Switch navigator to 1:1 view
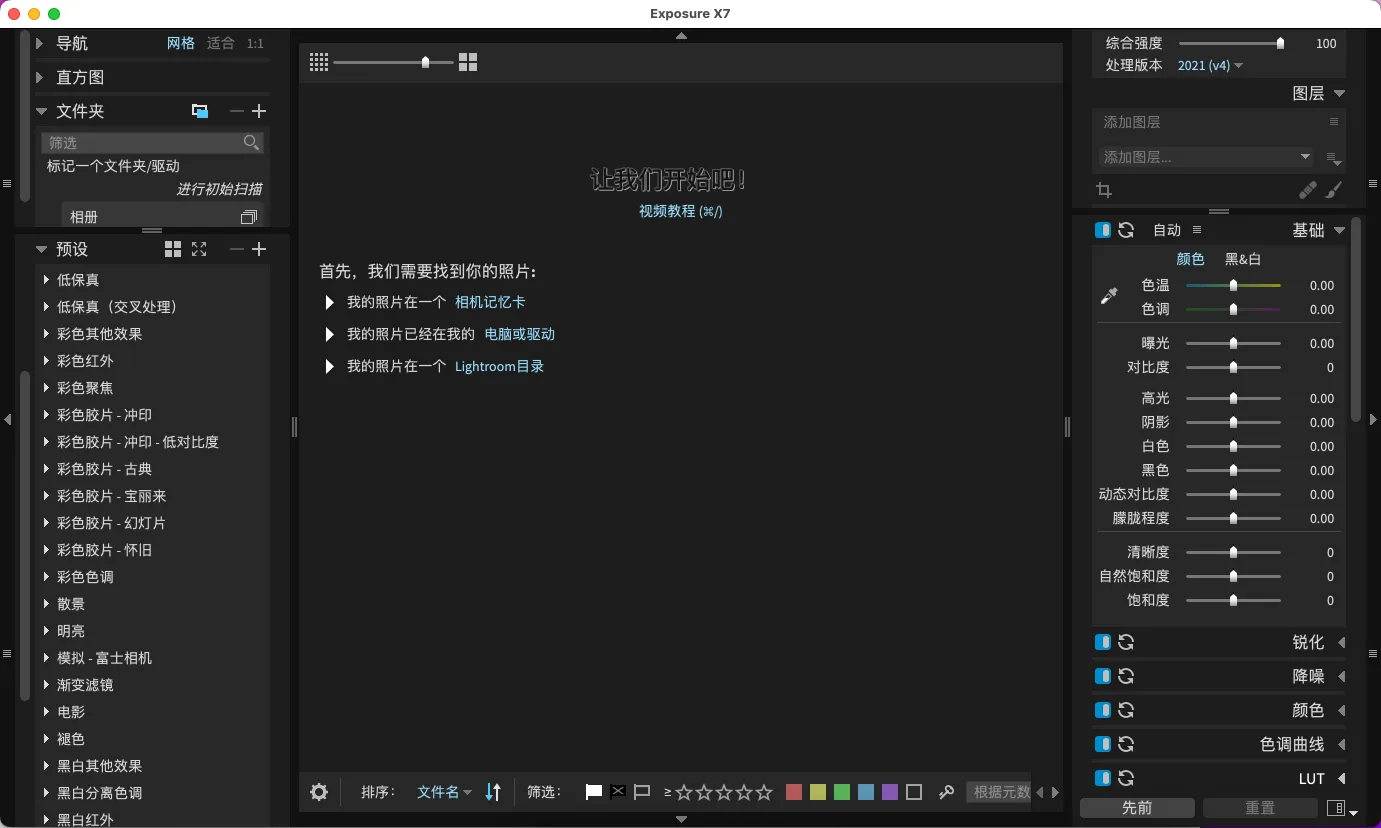 [x=255, y=43]
